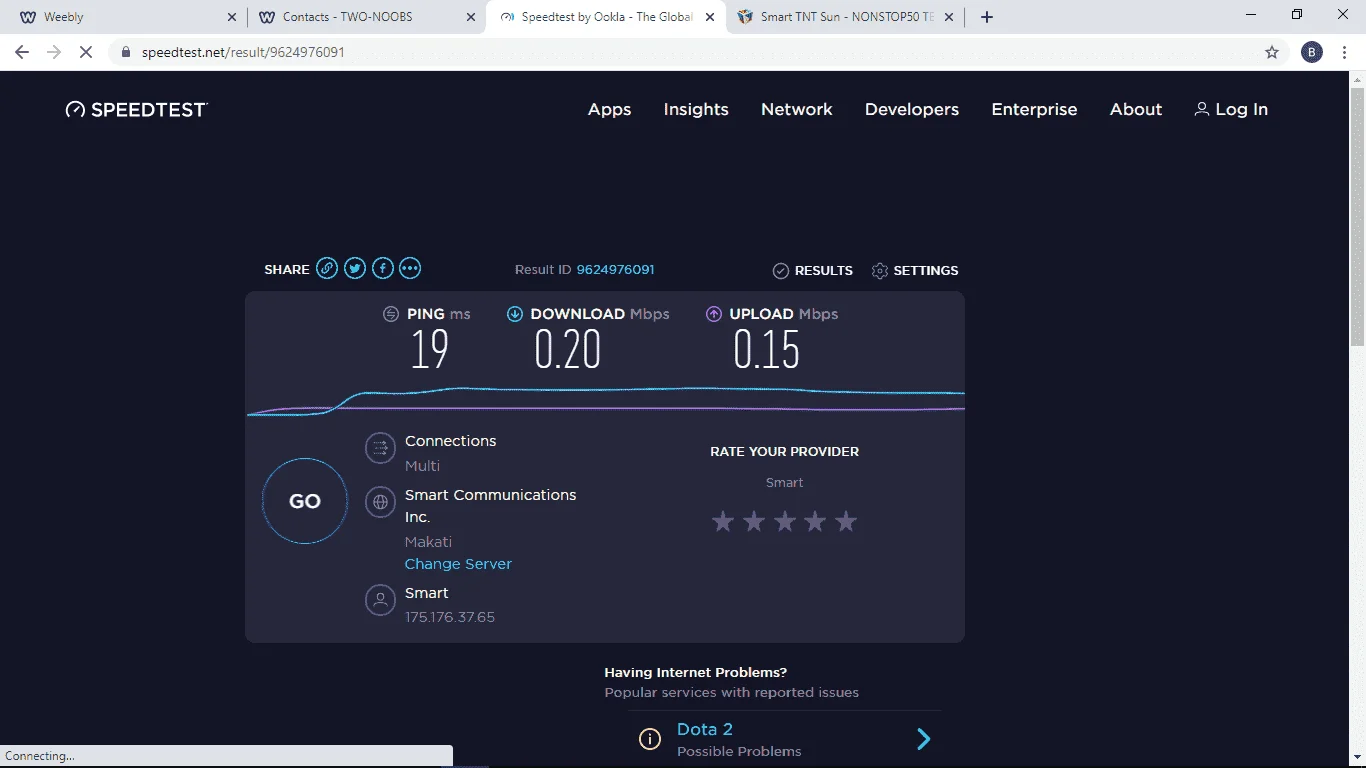Open the Developers menu
The height and width of the screenshot is (768, 1366).
[x=912, y=110]
